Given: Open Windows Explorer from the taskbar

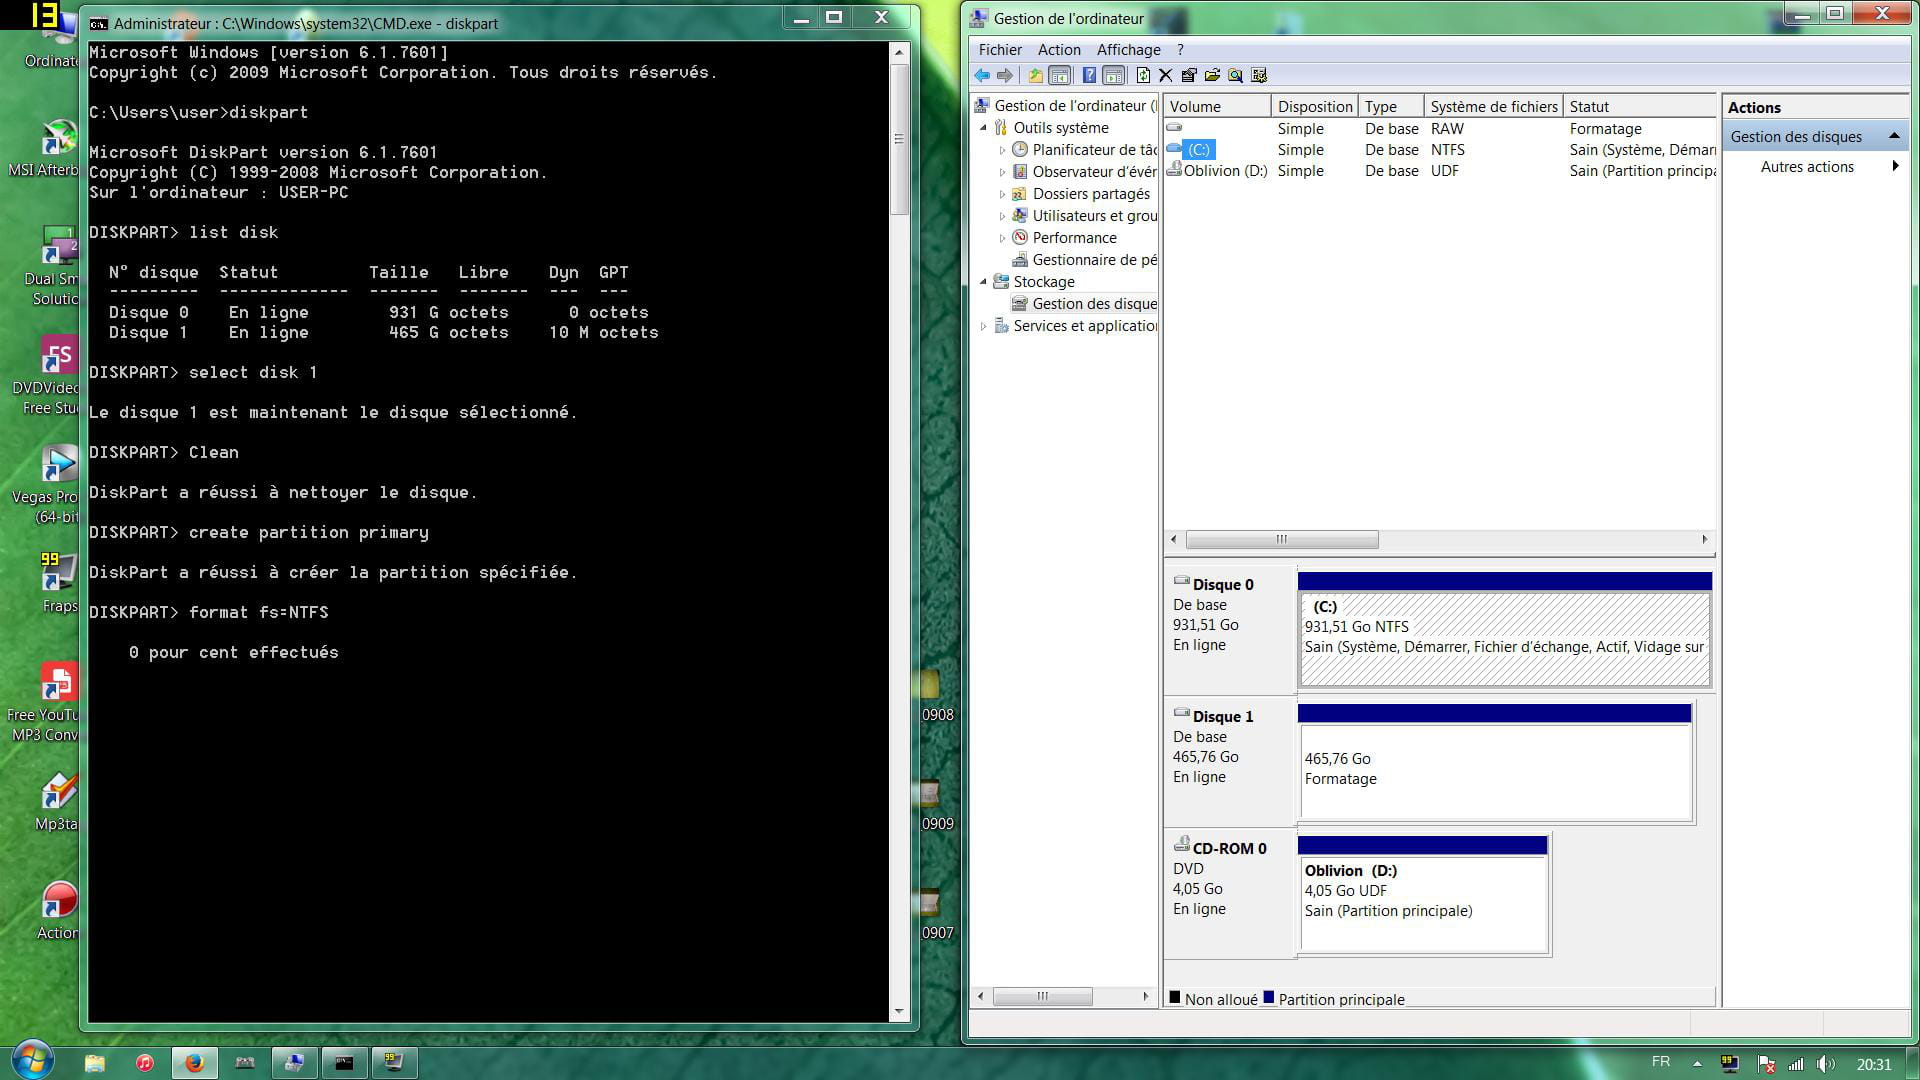Looking at the screenshot, I should coord(94,1062).
